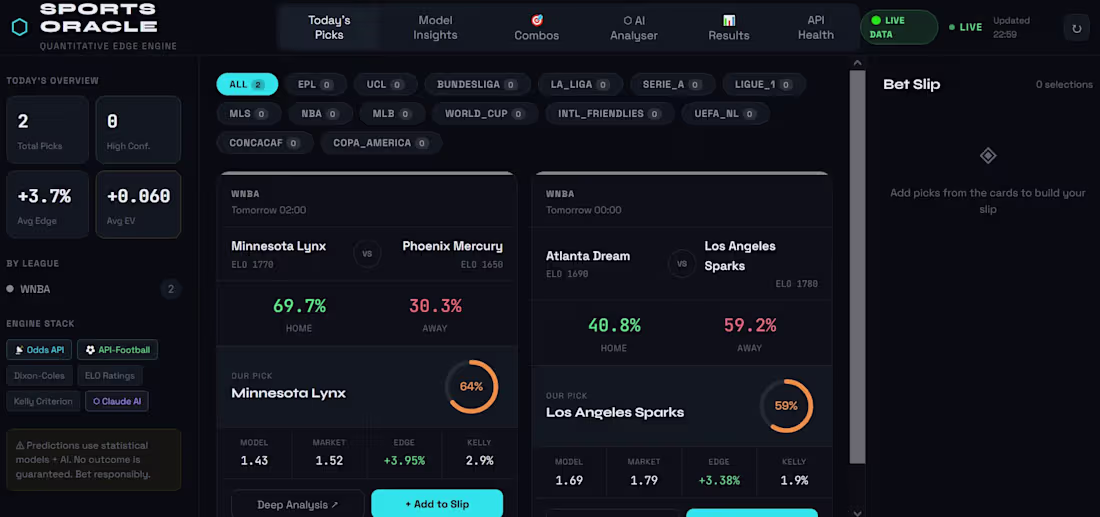
Task: Open the API Health tab
Action: [816, 28]
